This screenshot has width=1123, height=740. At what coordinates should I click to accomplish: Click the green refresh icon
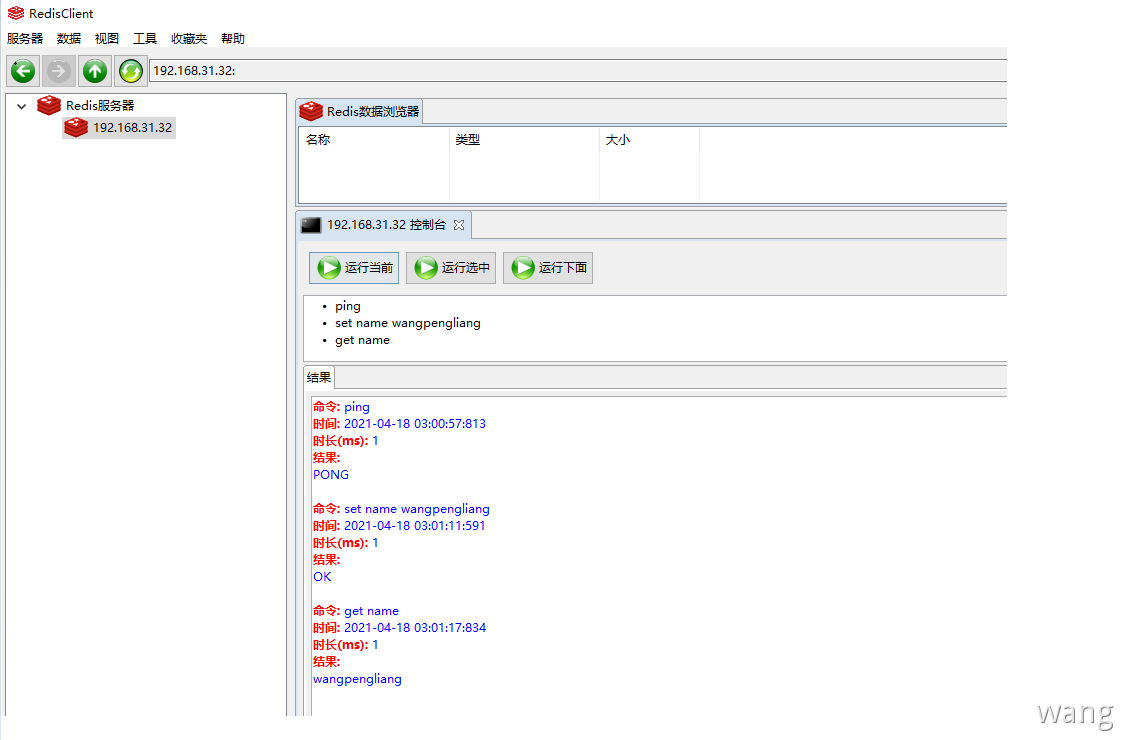[x=130, y=71]
